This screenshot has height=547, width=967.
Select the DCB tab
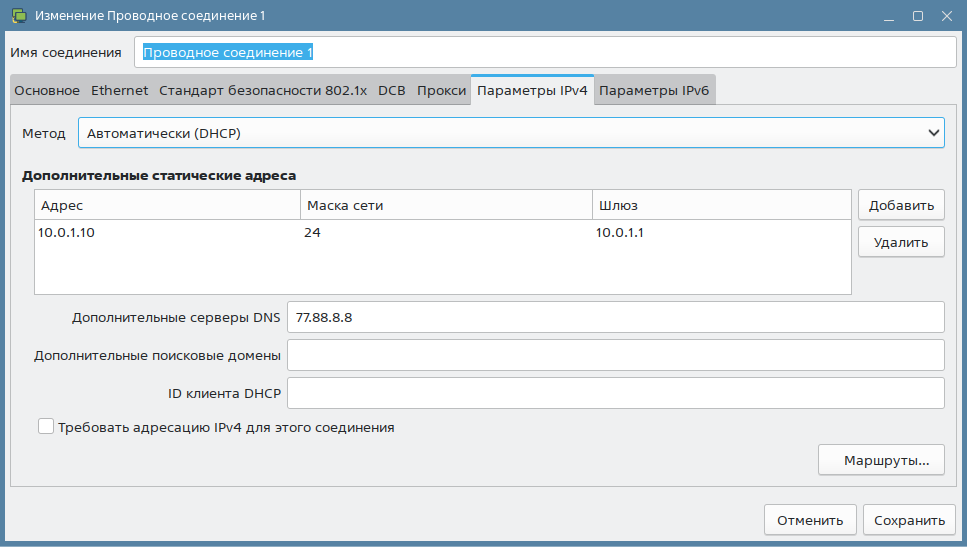coord(391,91)
